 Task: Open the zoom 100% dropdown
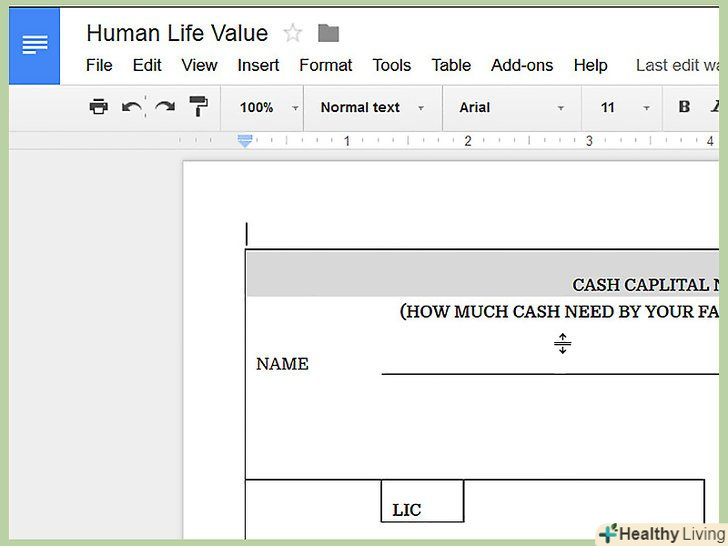coord(268,107)
